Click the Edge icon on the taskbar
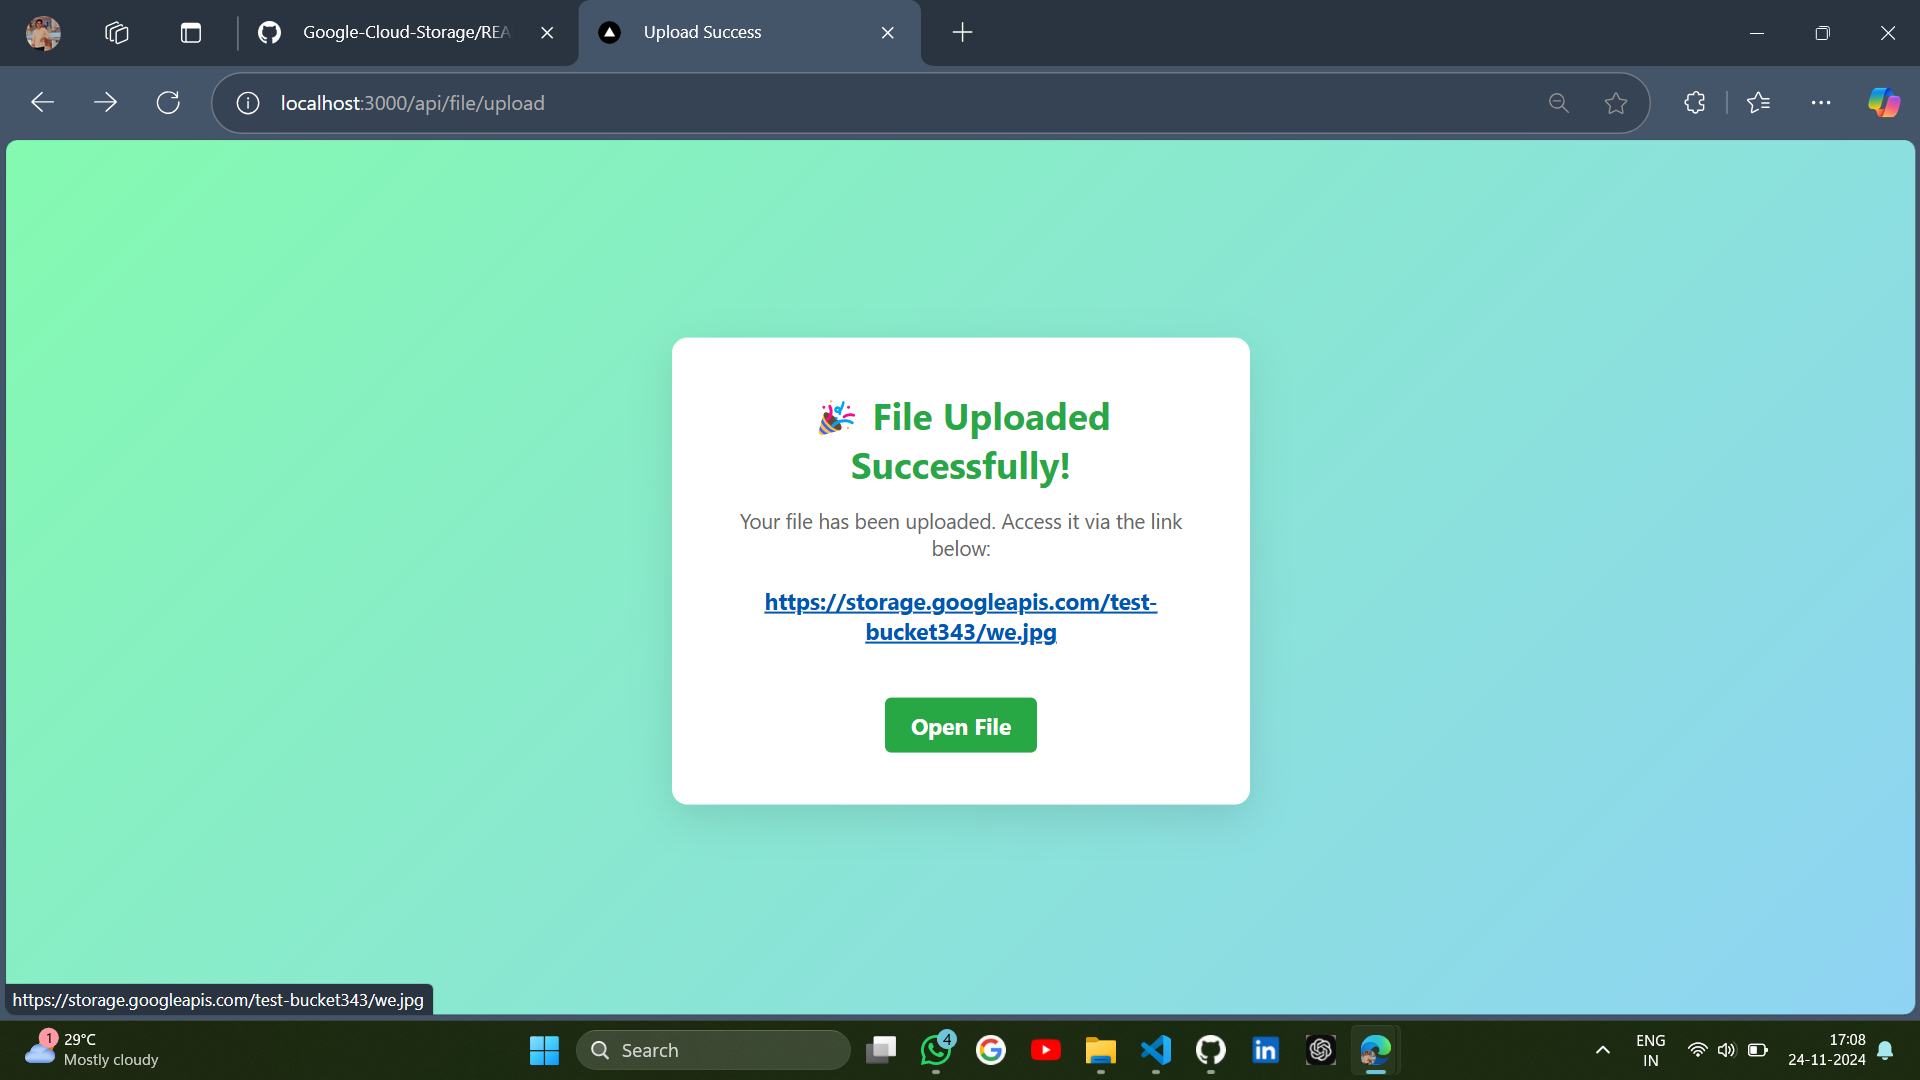Viewport: 1920px width, 1080px height. [x=1376, y=1050]
